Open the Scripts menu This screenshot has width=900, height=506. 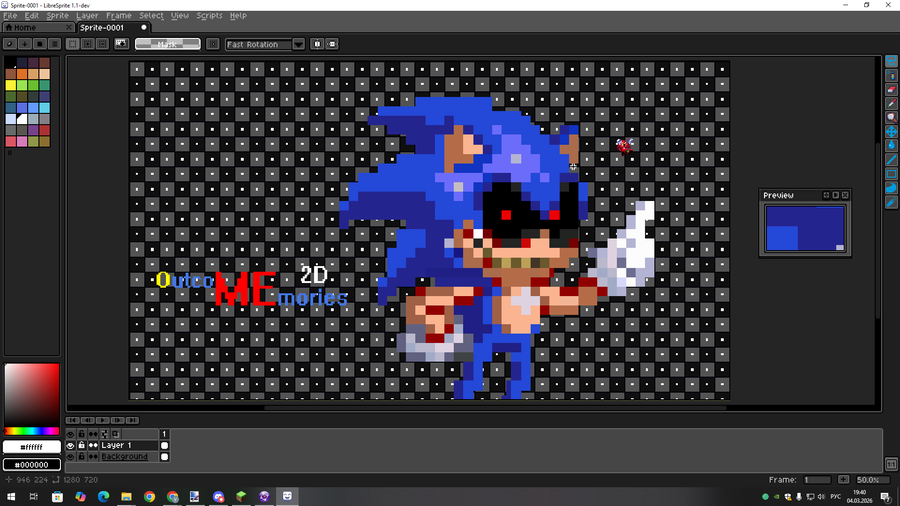point(210,15)
